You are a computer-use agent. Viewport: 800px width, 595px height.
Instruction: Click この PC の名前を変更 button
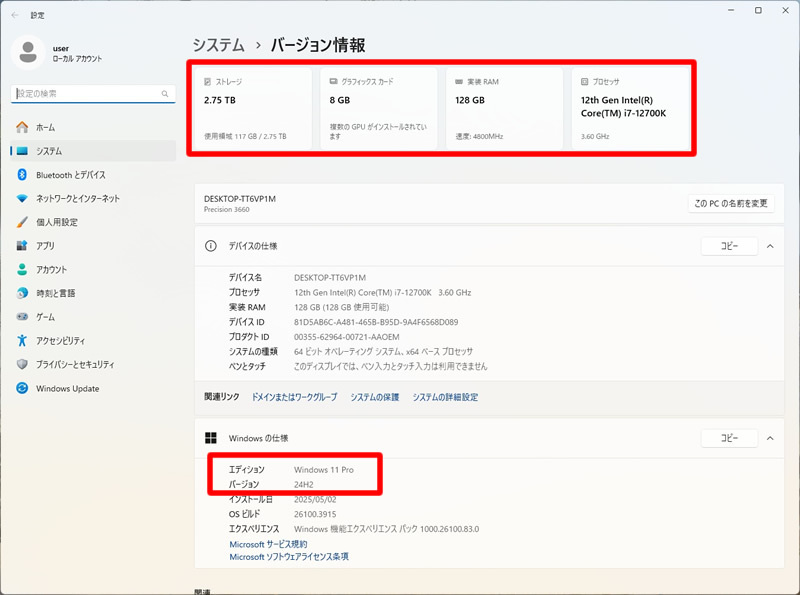coord(731,203)
